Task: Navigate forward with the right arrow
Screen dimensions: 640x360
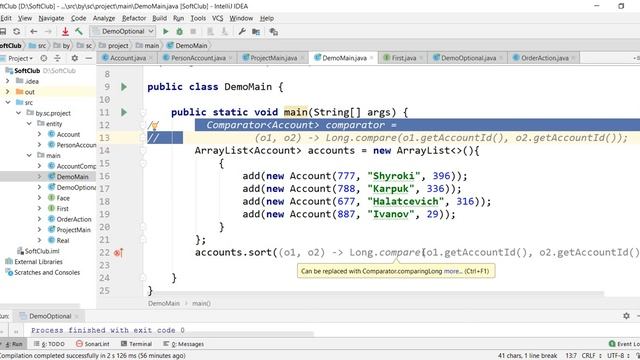Action: [x=48, y=31]
